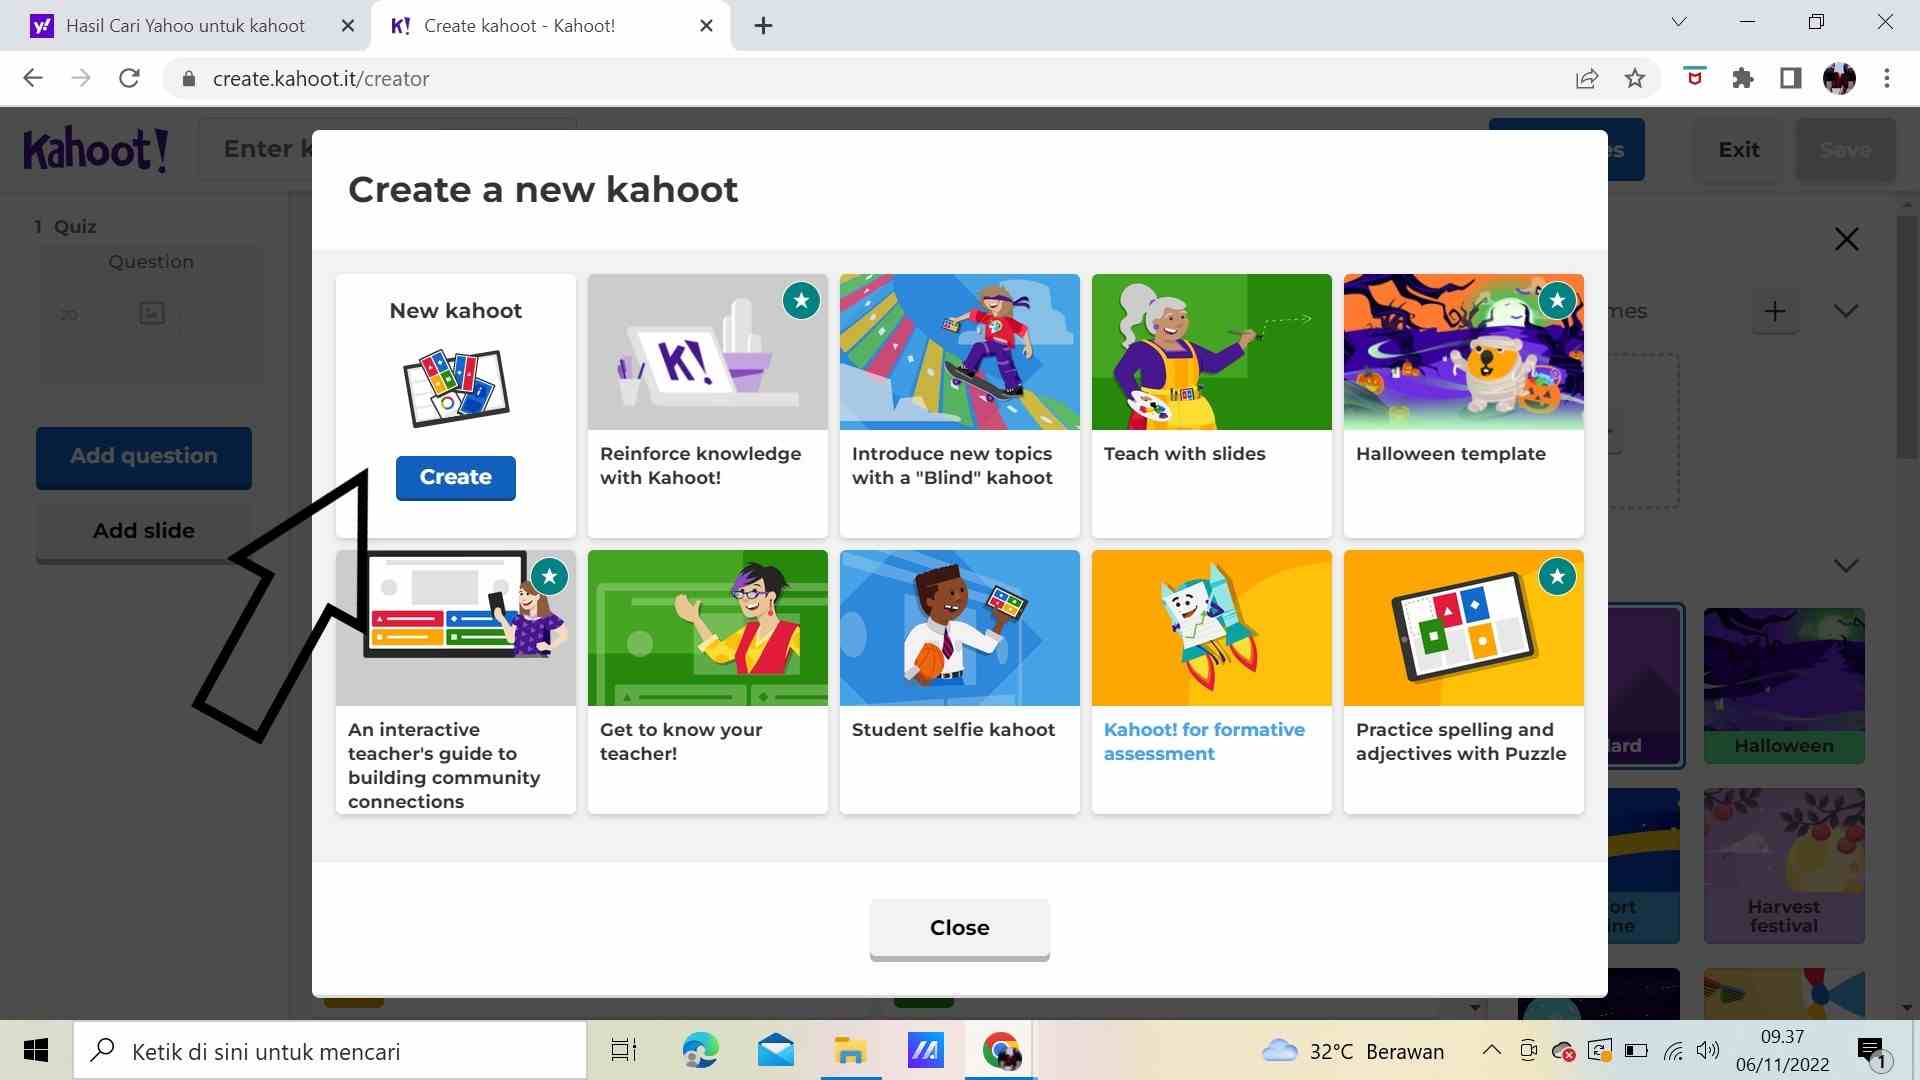Click the red shield extension icon

pos(1694,78)
